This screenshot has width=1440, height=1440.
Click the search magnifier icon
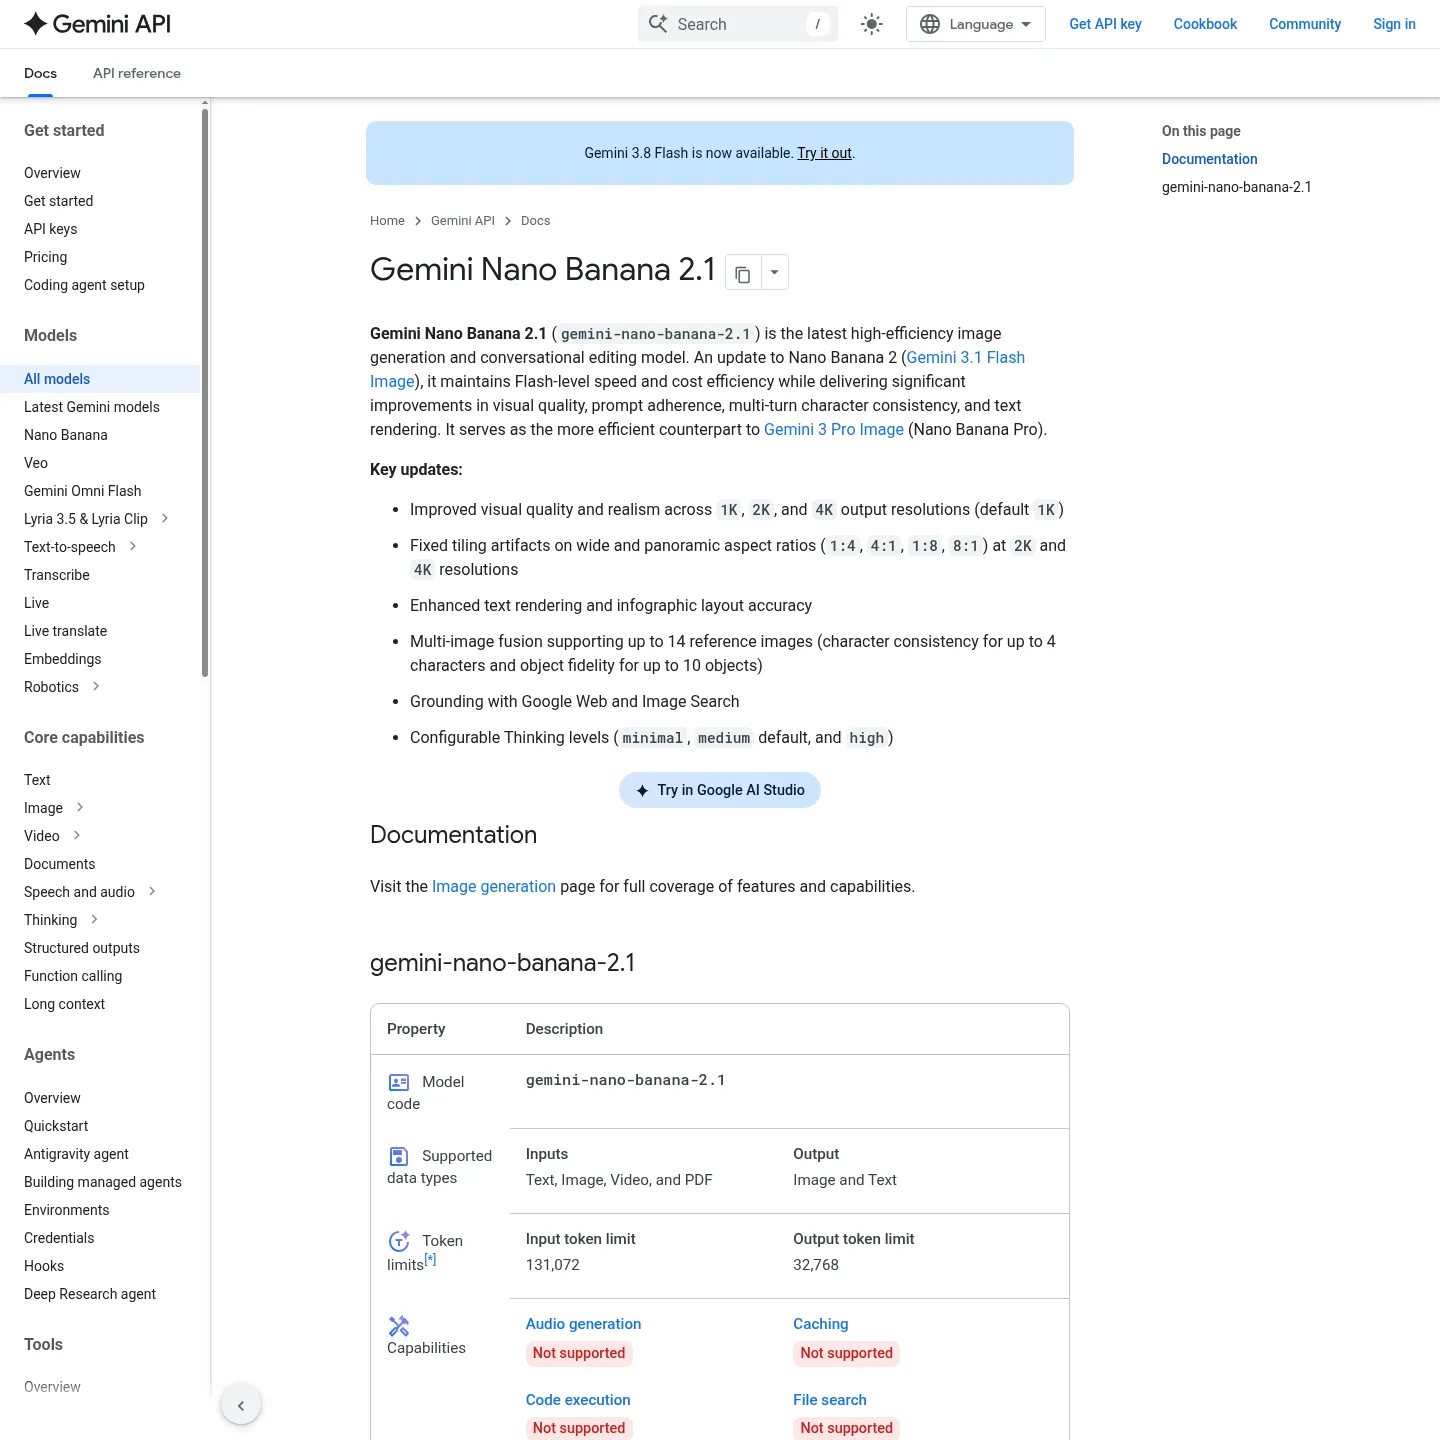tap(658, 24)
